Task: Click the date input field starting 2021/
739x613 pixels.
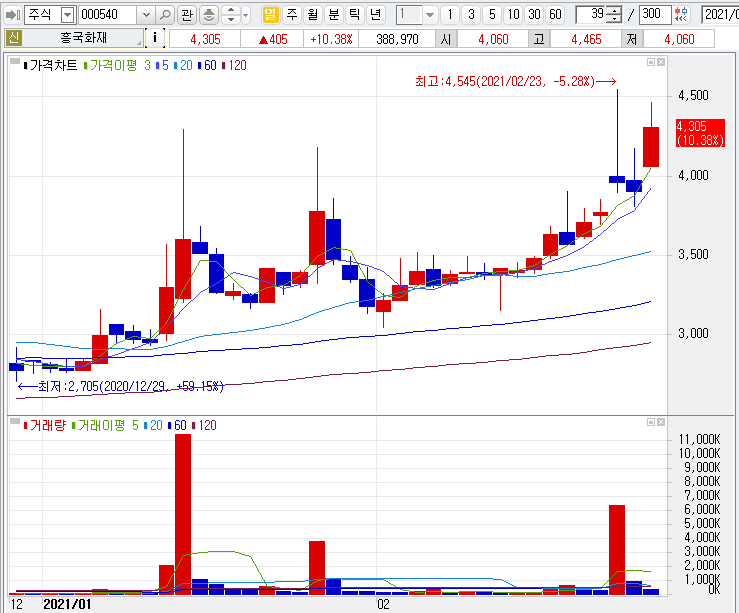Action: (720, 15)
